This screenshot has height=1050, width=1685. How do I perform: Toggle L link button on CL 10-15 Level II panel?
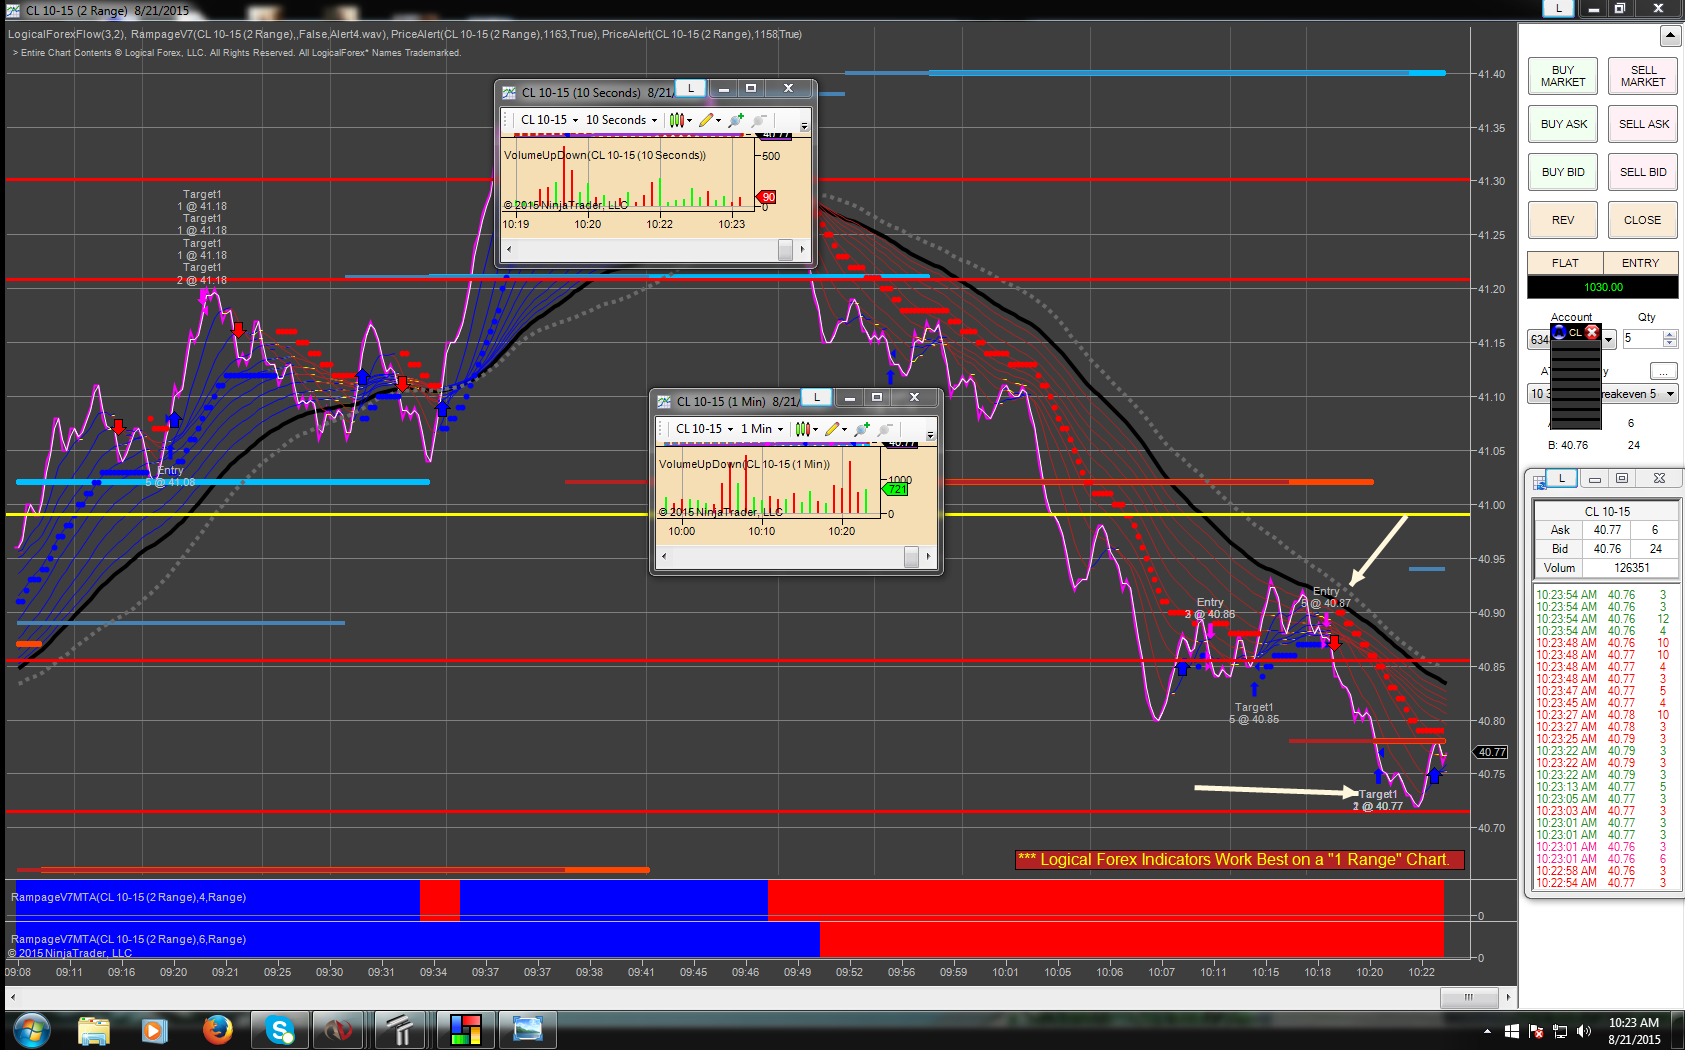(x=1562, y=478)
